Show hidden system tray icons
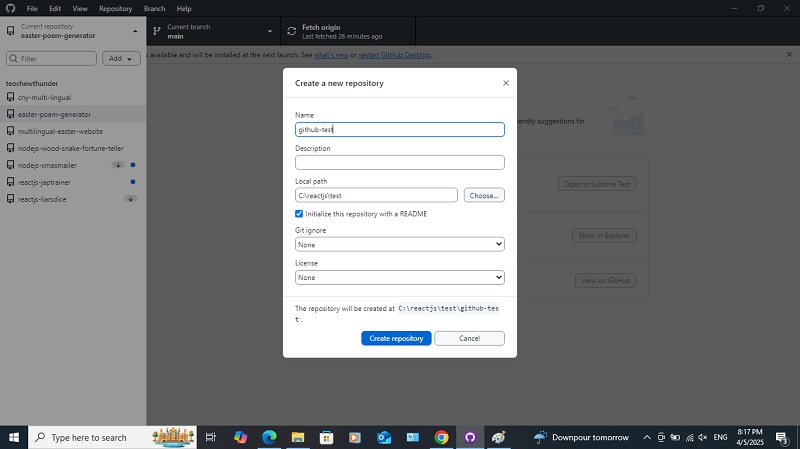 pyautogui.click(x=646, y=437)
